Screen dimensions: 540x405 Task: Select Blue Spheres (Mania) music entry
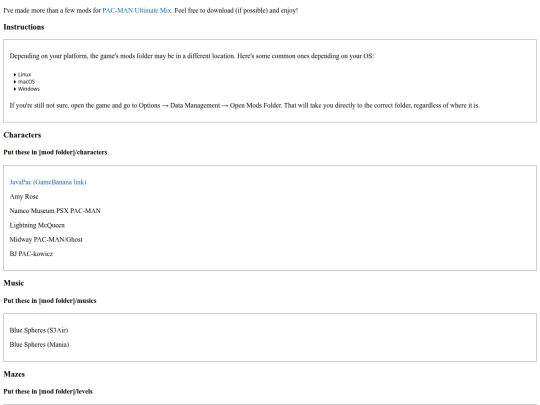pyautogui.click(x=39, y=344)
